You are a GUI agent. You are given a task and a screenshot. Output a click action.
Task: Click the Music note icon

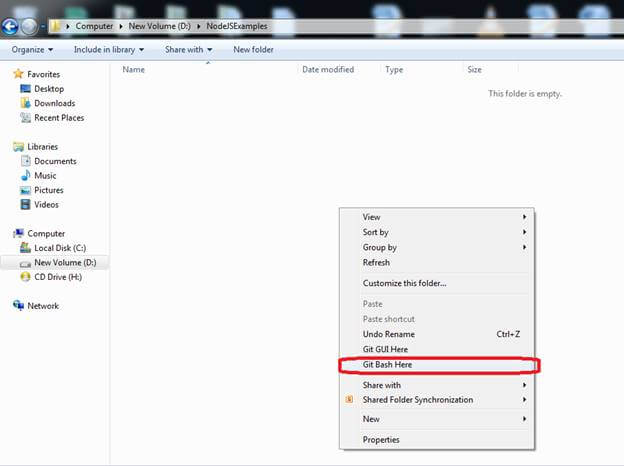pos(25,175)
